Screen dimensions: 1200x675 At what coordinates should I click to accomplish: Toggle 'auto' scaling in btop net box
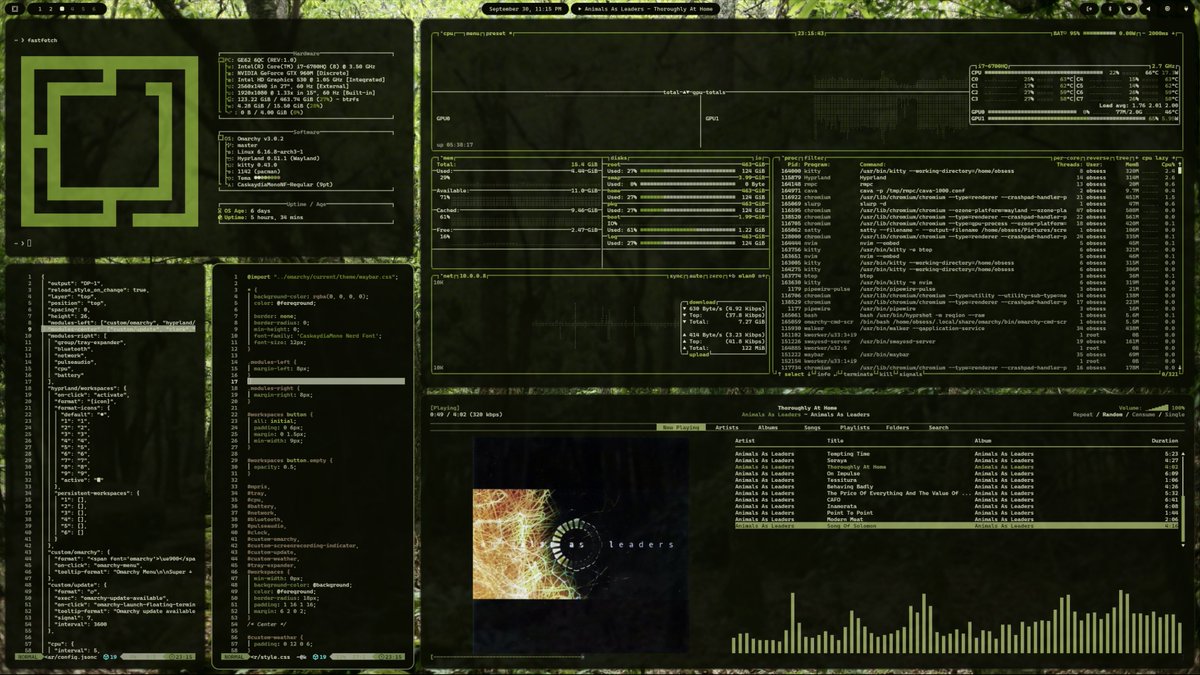click(697, 275)
